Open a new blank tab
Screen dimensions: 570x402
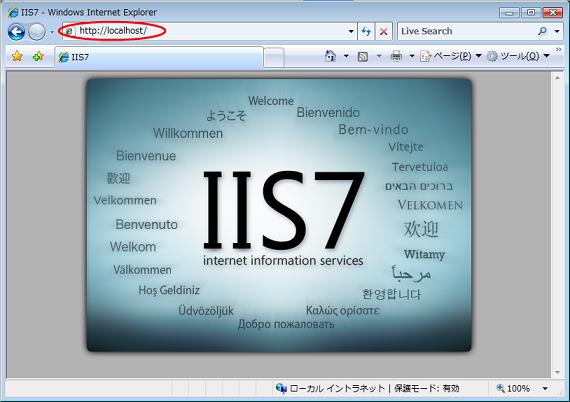click(274, 57)
